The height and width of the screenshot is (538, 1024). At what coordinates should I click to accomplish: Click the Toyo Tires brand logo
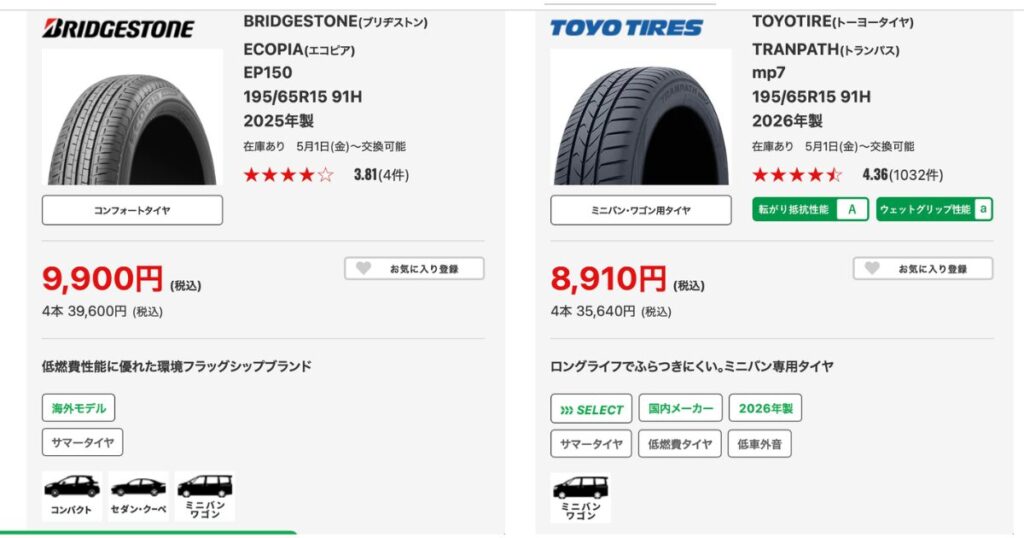[x=626, y=27]
